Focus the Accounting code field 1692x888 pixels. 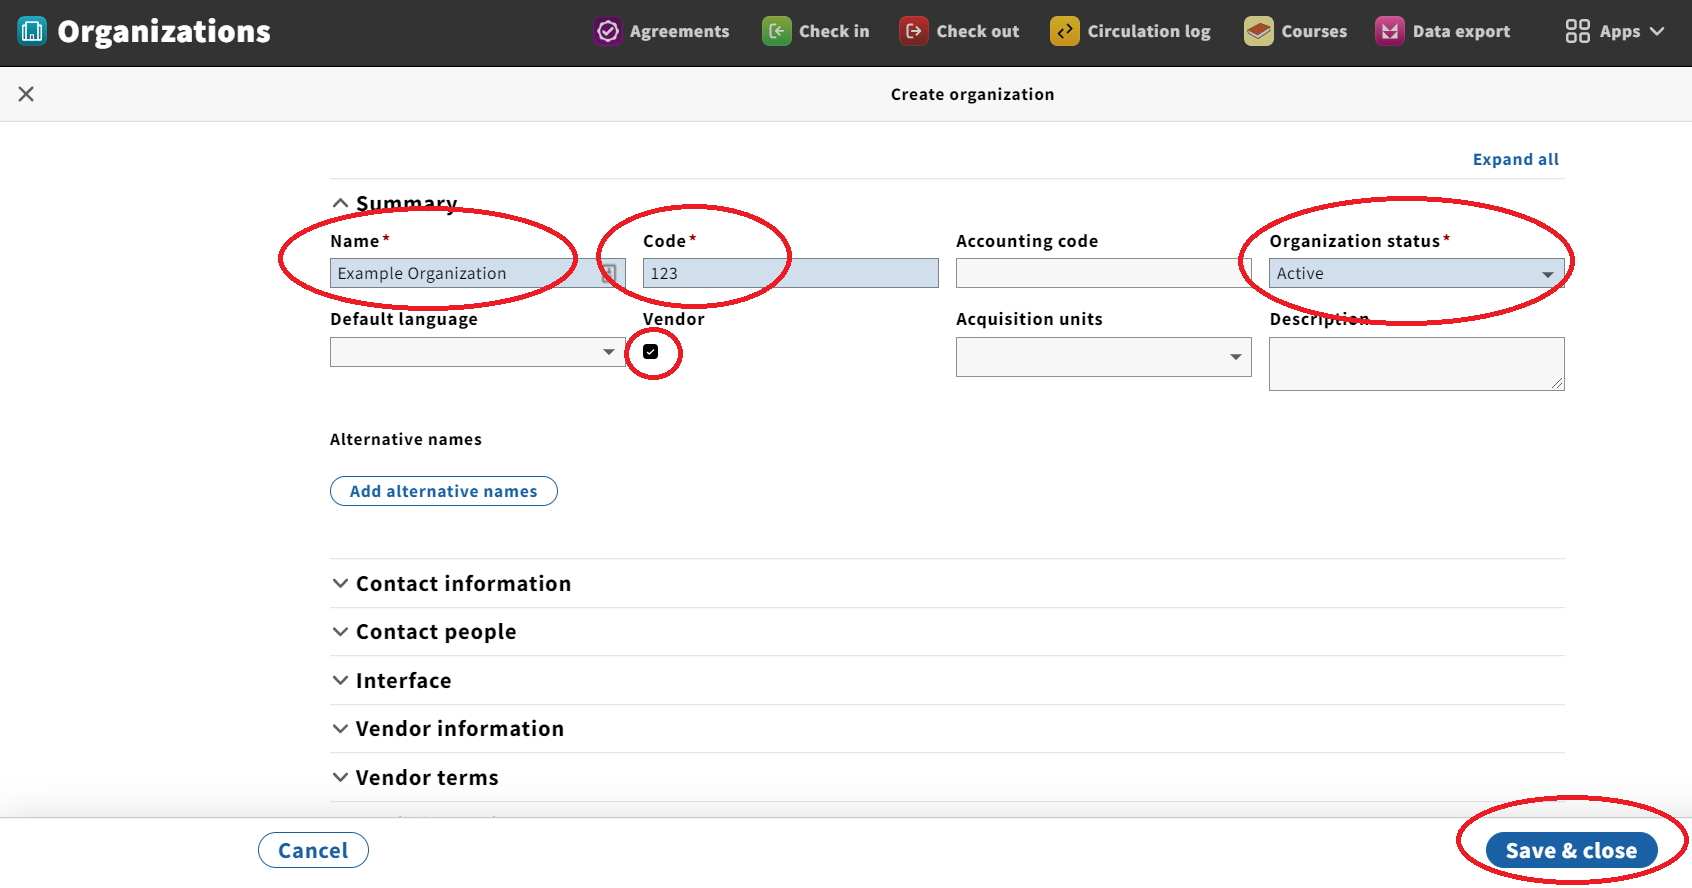point(1103,273)
